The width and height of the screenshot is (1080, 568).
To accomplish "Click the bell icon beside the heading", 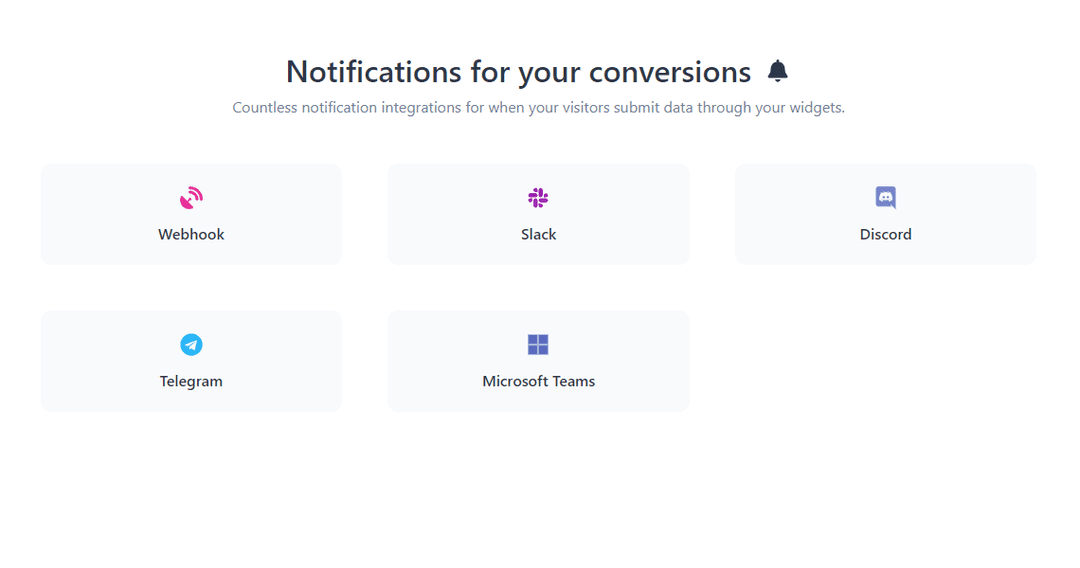I will pos(778,71).
